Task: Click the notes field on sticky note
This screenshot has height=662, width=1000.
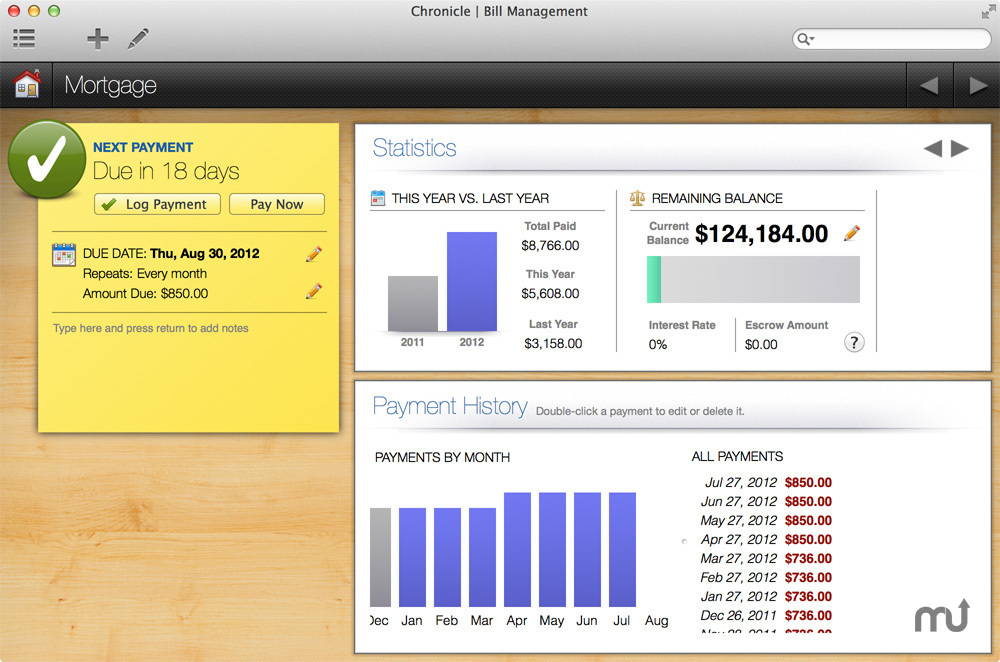Action: click(x=188, y=328)
